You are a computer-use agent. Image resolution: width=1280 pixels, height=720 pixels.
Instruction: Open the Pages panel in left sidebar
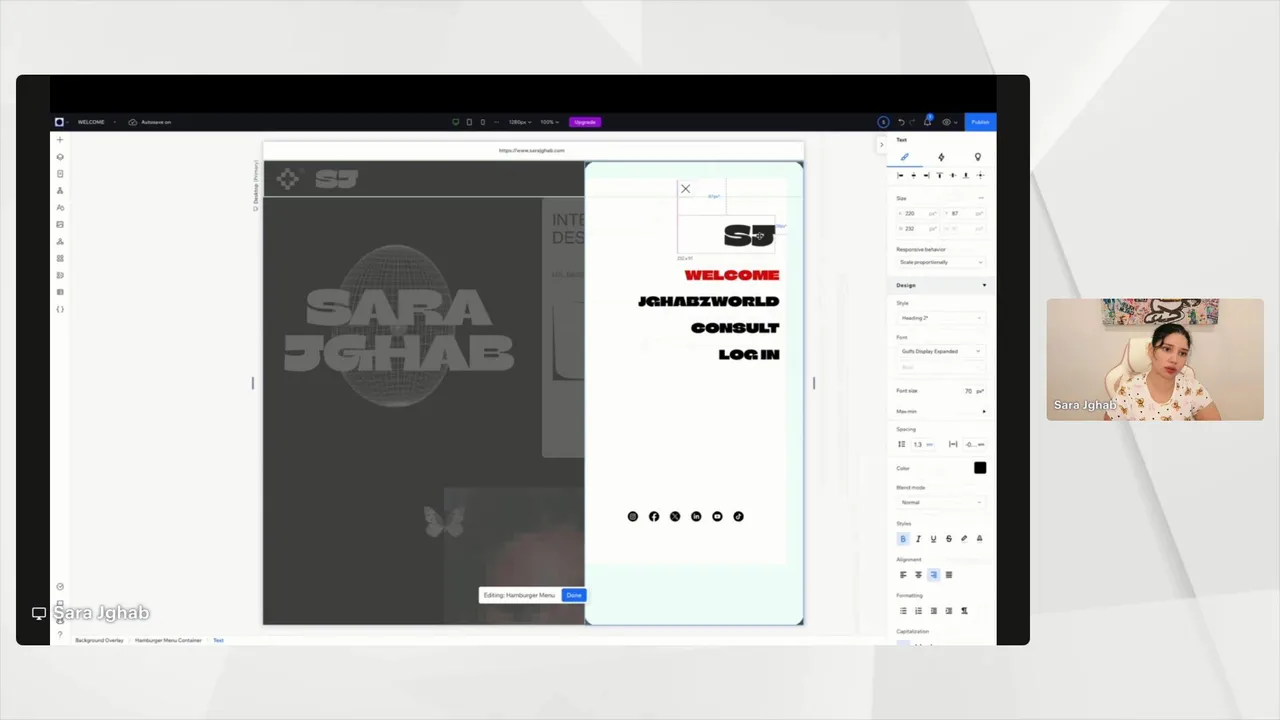60,174
